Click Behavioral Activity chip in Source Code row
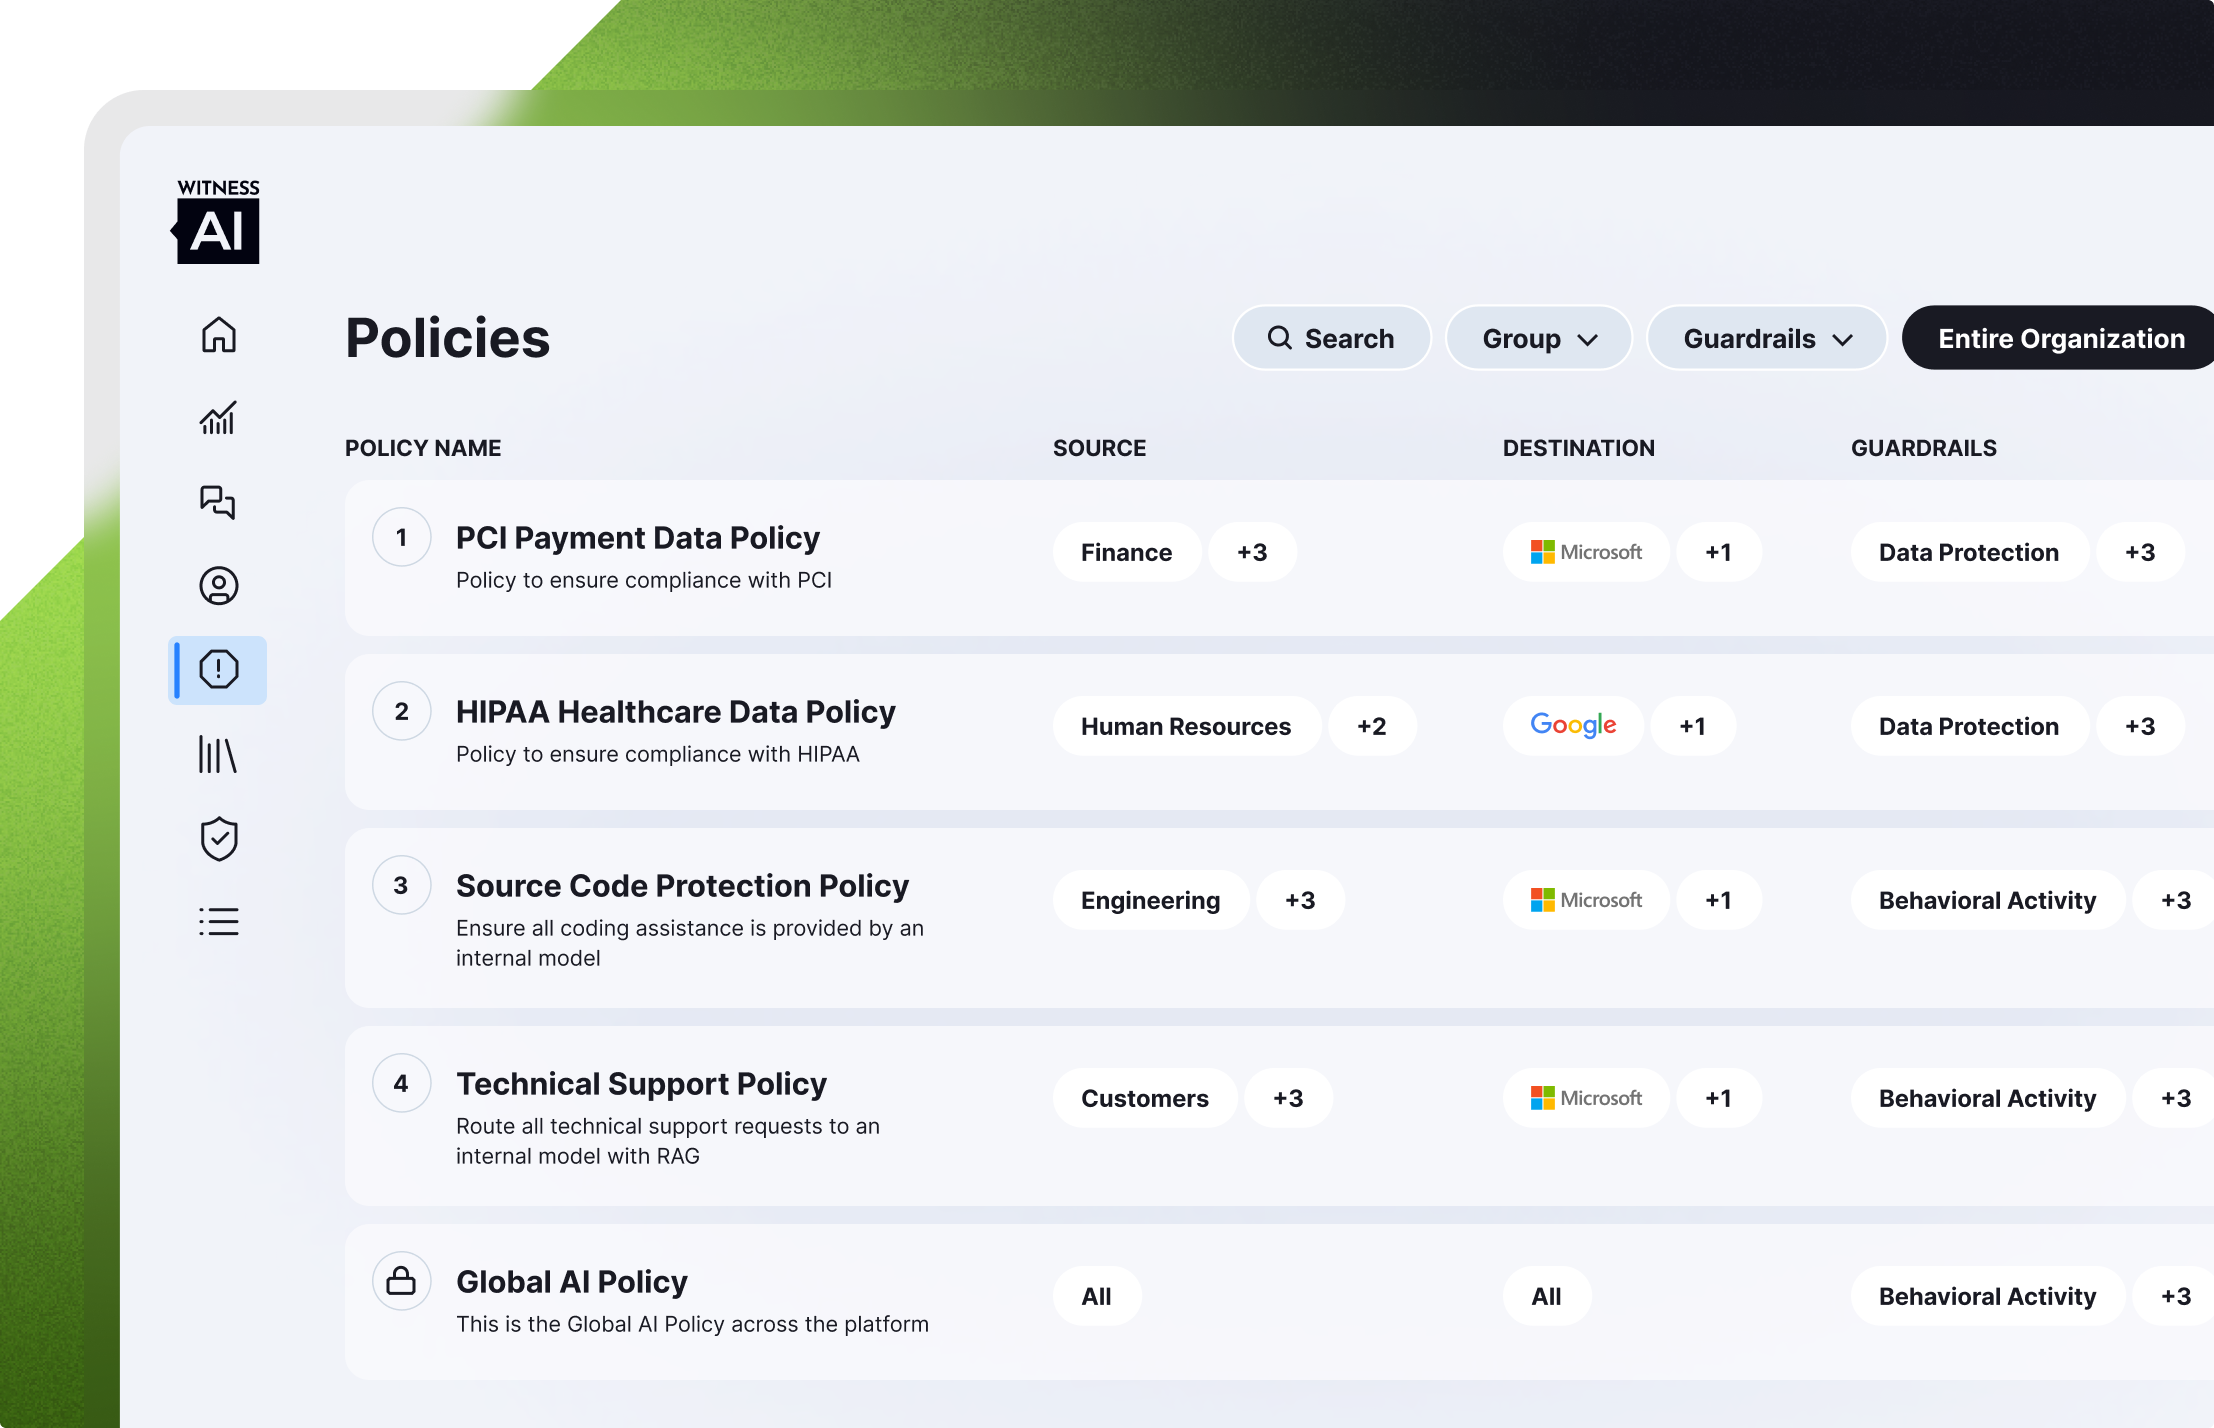This screenshot has height=1428, width=2214. [1987, 900]
